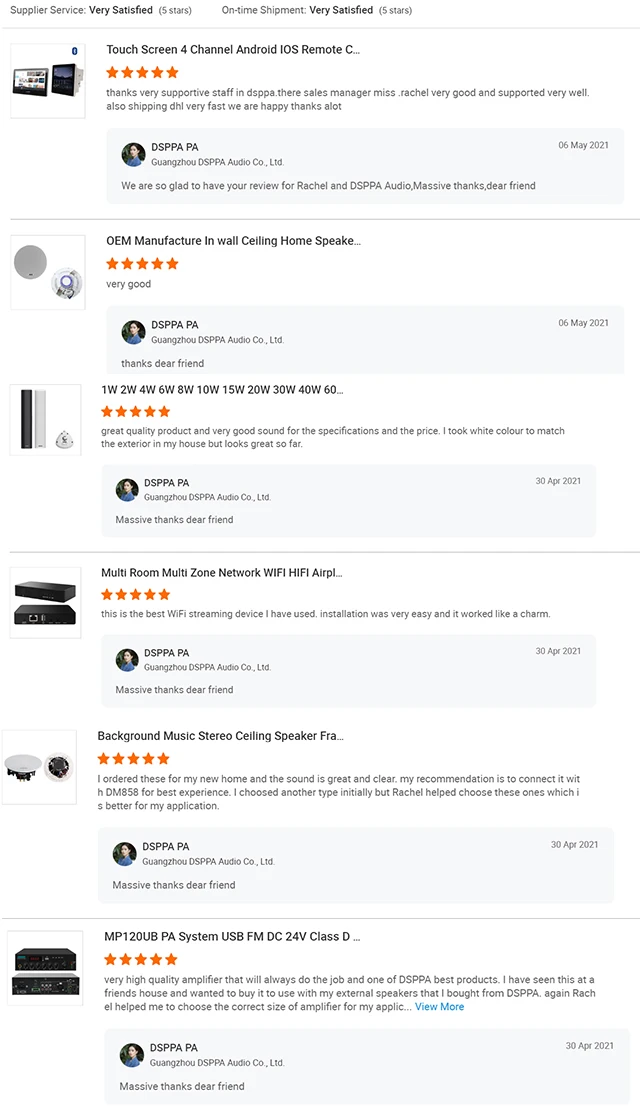Click star rating of the 'very good' review

tap(142, 264)
